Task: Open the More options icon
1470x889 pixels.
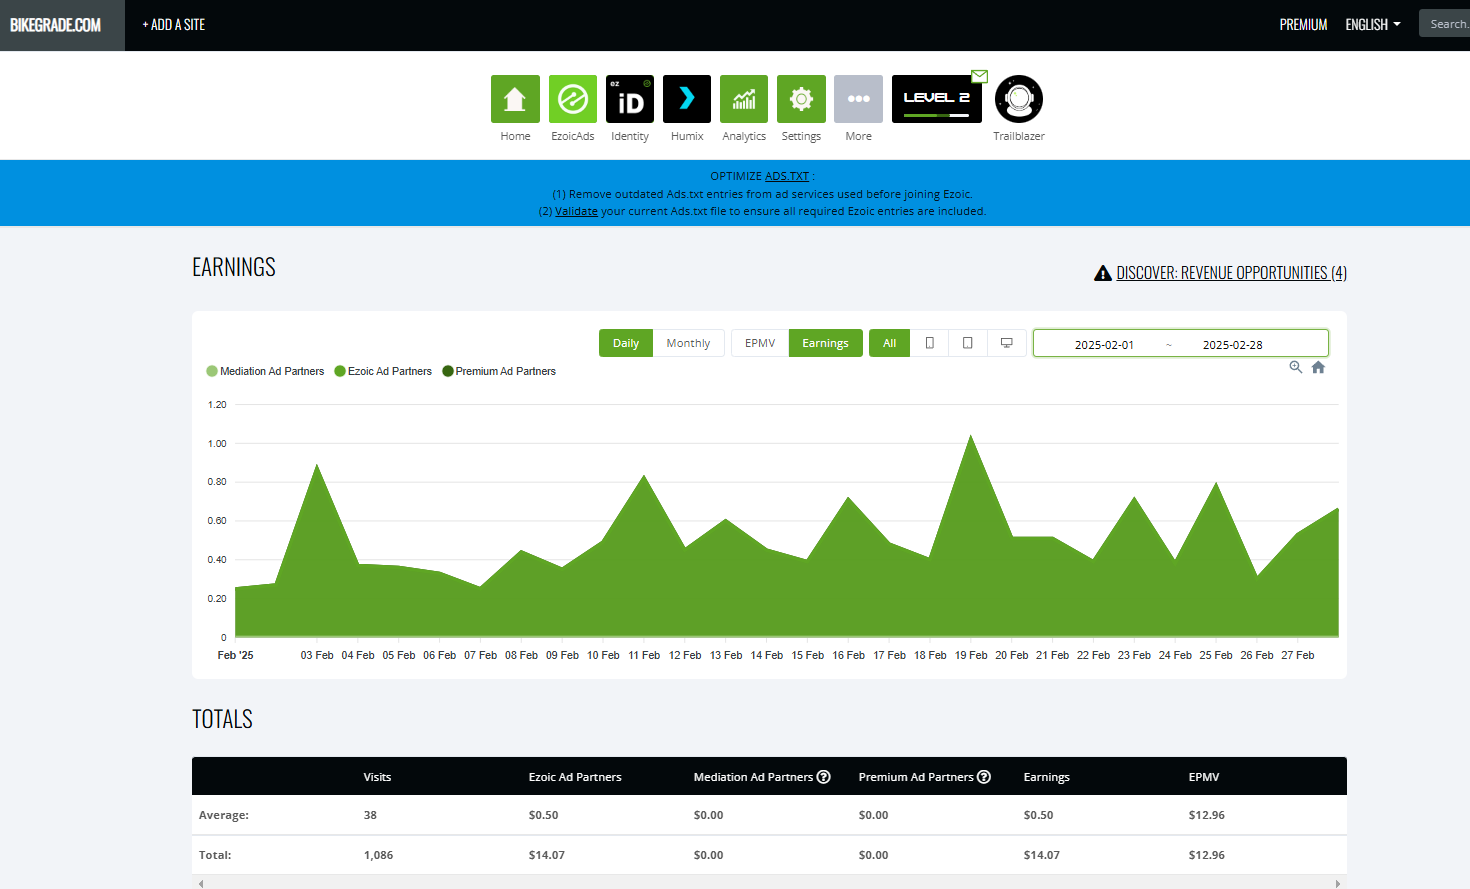Action: pos(858,99)
